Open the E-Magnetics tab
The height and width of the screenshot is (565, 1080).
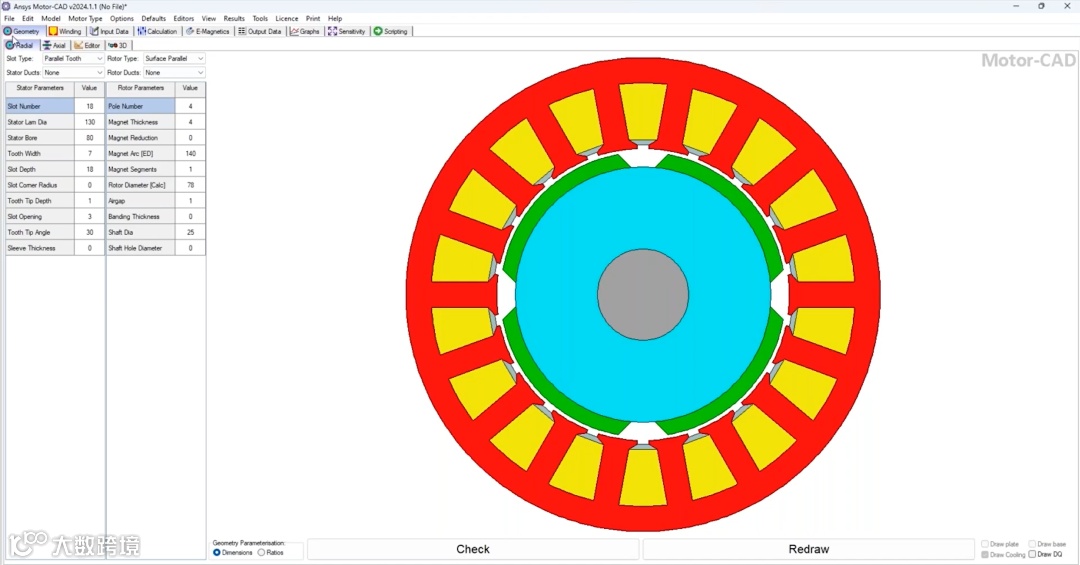(208, 31)
